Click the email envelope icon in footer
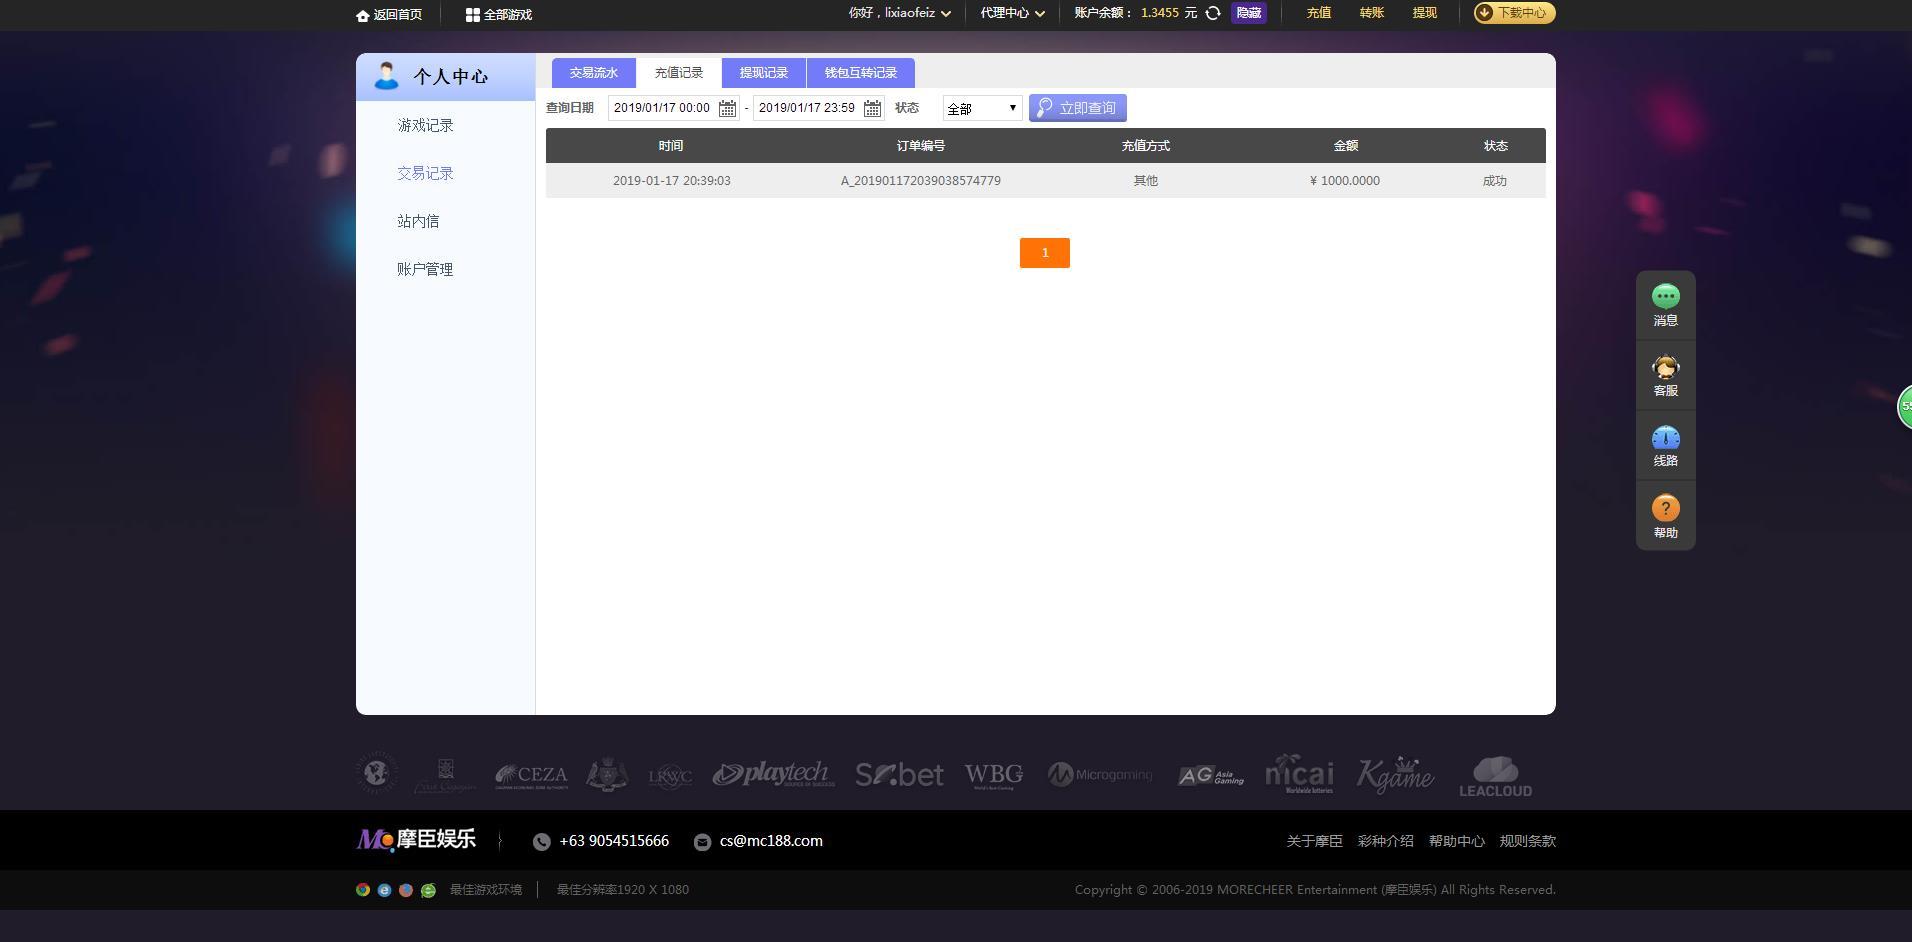 pyautogui.click(x=702, y=842)
